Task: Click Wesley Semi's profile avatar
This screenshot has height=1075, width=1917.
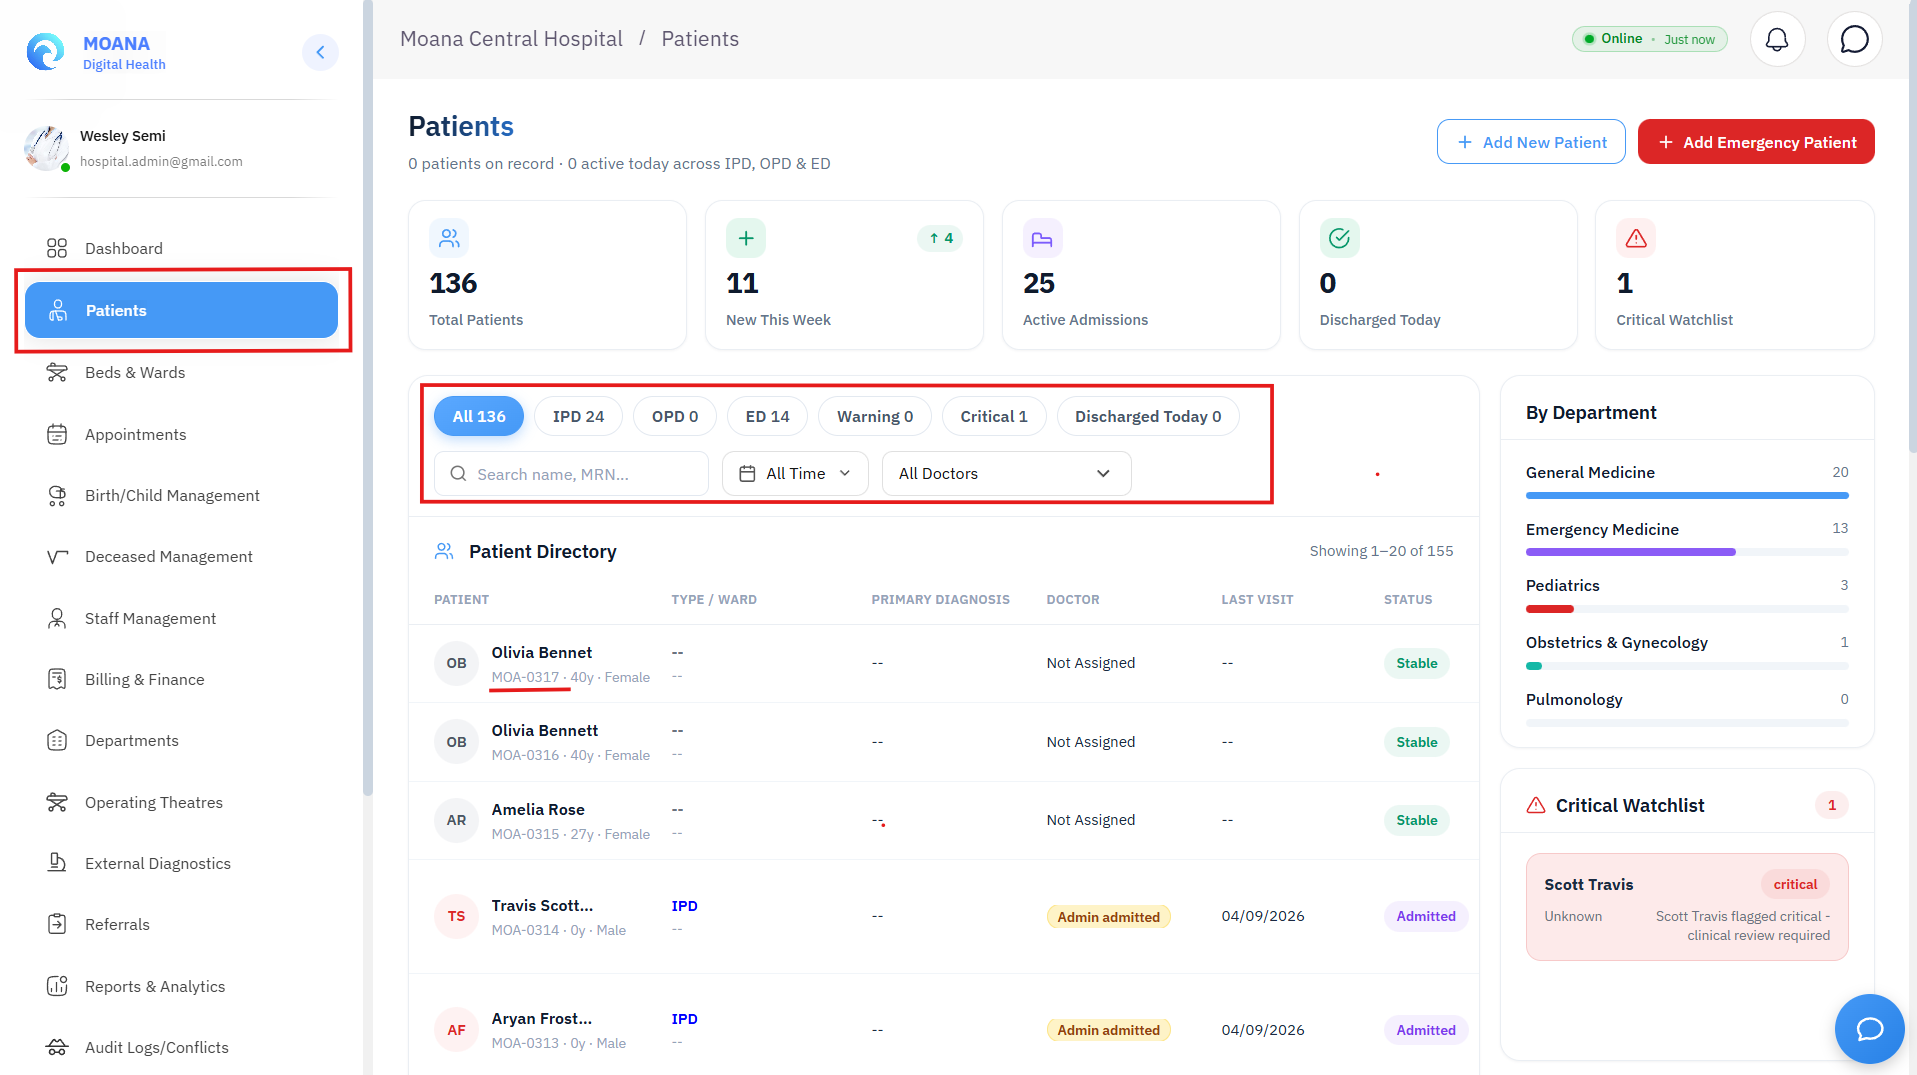Action: tap(46, 148)
